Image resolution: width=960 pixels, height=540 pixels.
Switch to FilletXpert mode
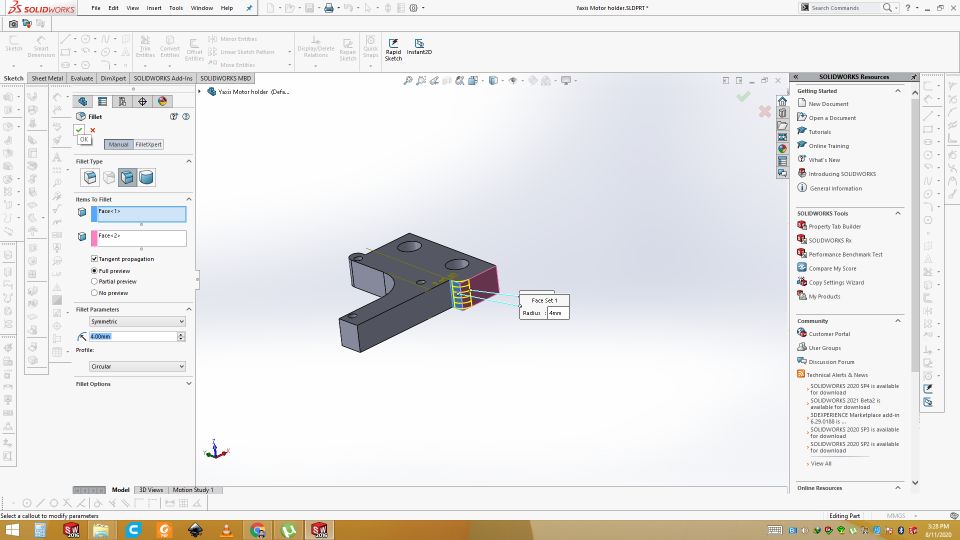149,144
